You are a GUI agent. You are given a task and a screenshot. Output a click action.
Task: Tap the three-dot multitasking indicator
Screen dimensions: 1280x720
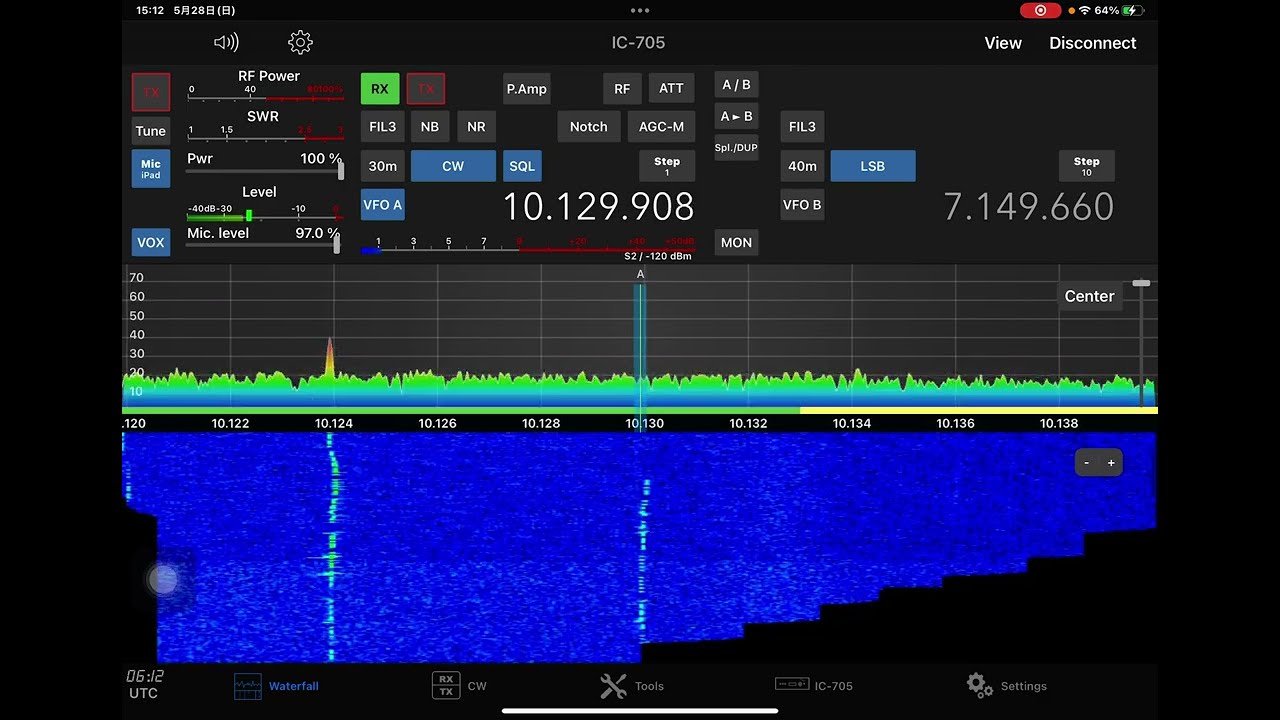point(640,10)
